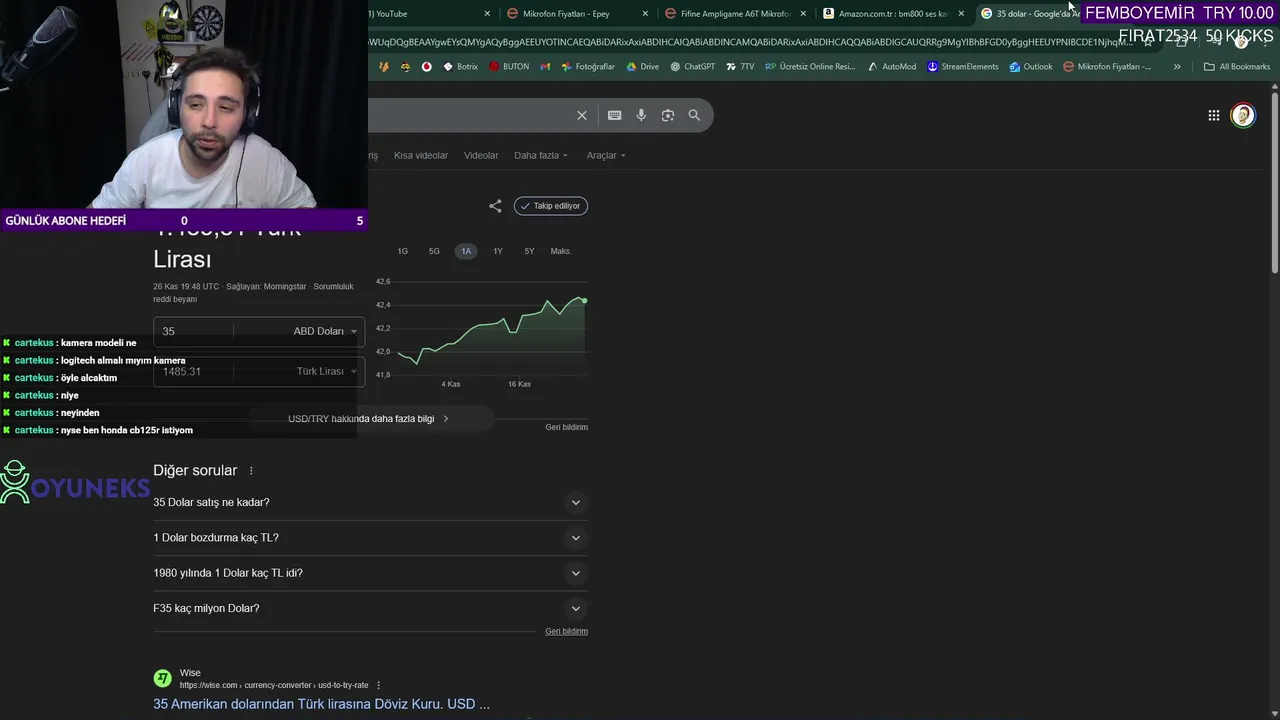This screenshot has height=720, width=1280.
Task: Open the Türk Lirası currency dropdown
Action: [x=326, y=371]
